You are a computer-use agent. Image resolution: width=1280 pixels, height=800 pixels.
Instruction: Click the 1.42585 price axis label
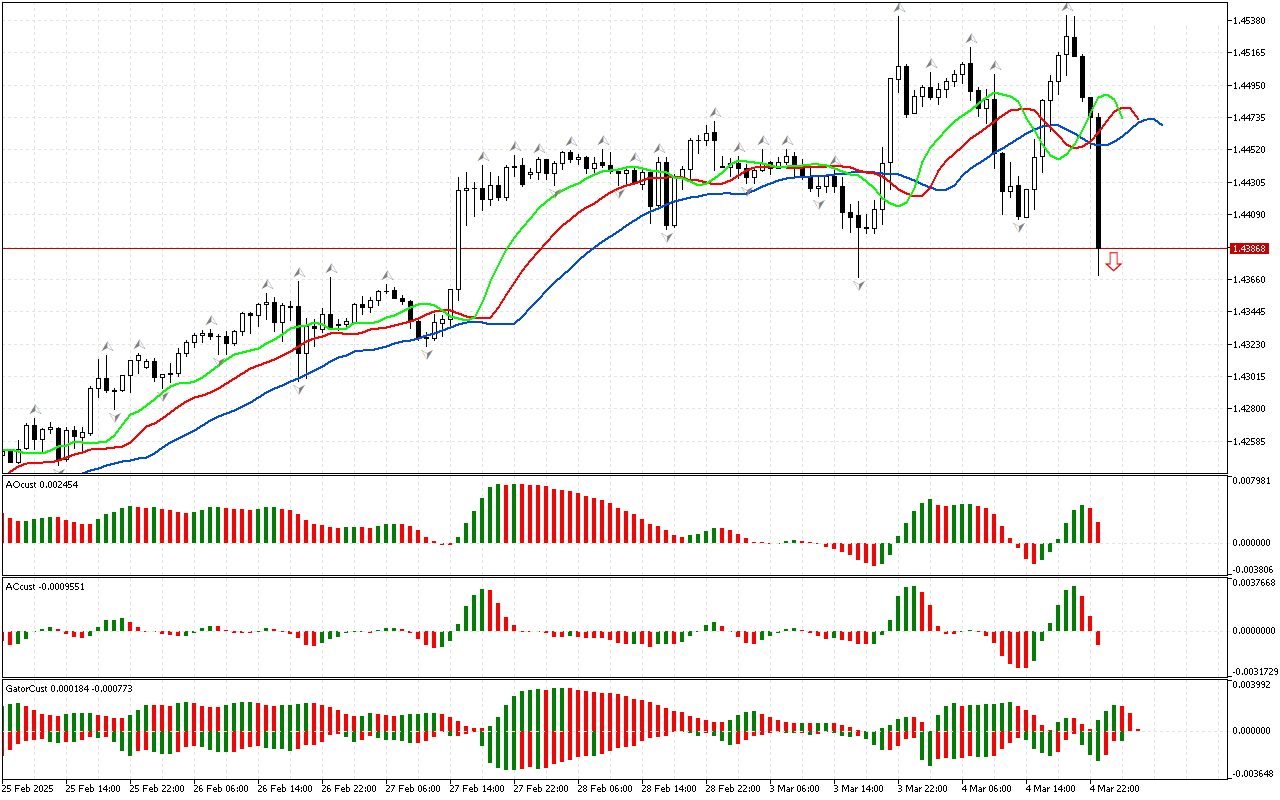pyautogui.click(x=1250, y=442)
